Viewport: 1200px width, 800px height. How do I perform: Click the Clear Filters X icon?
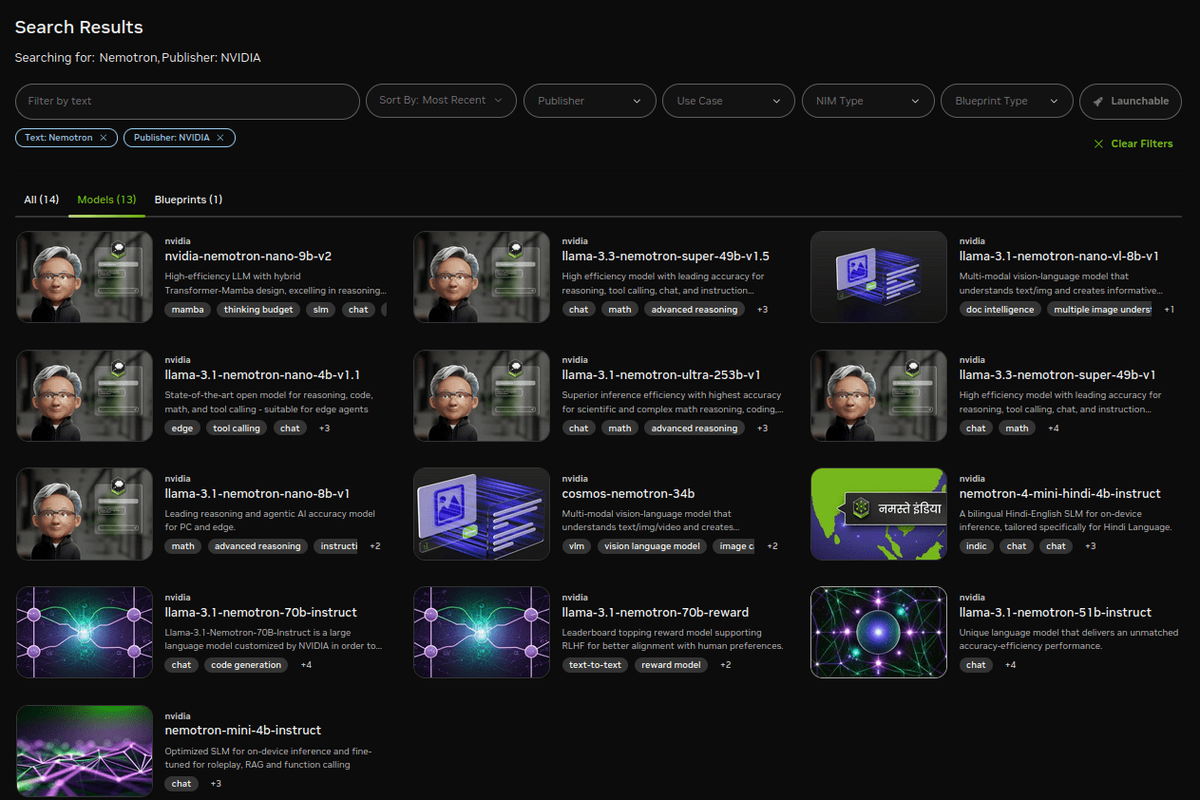tap(1100, 144)
